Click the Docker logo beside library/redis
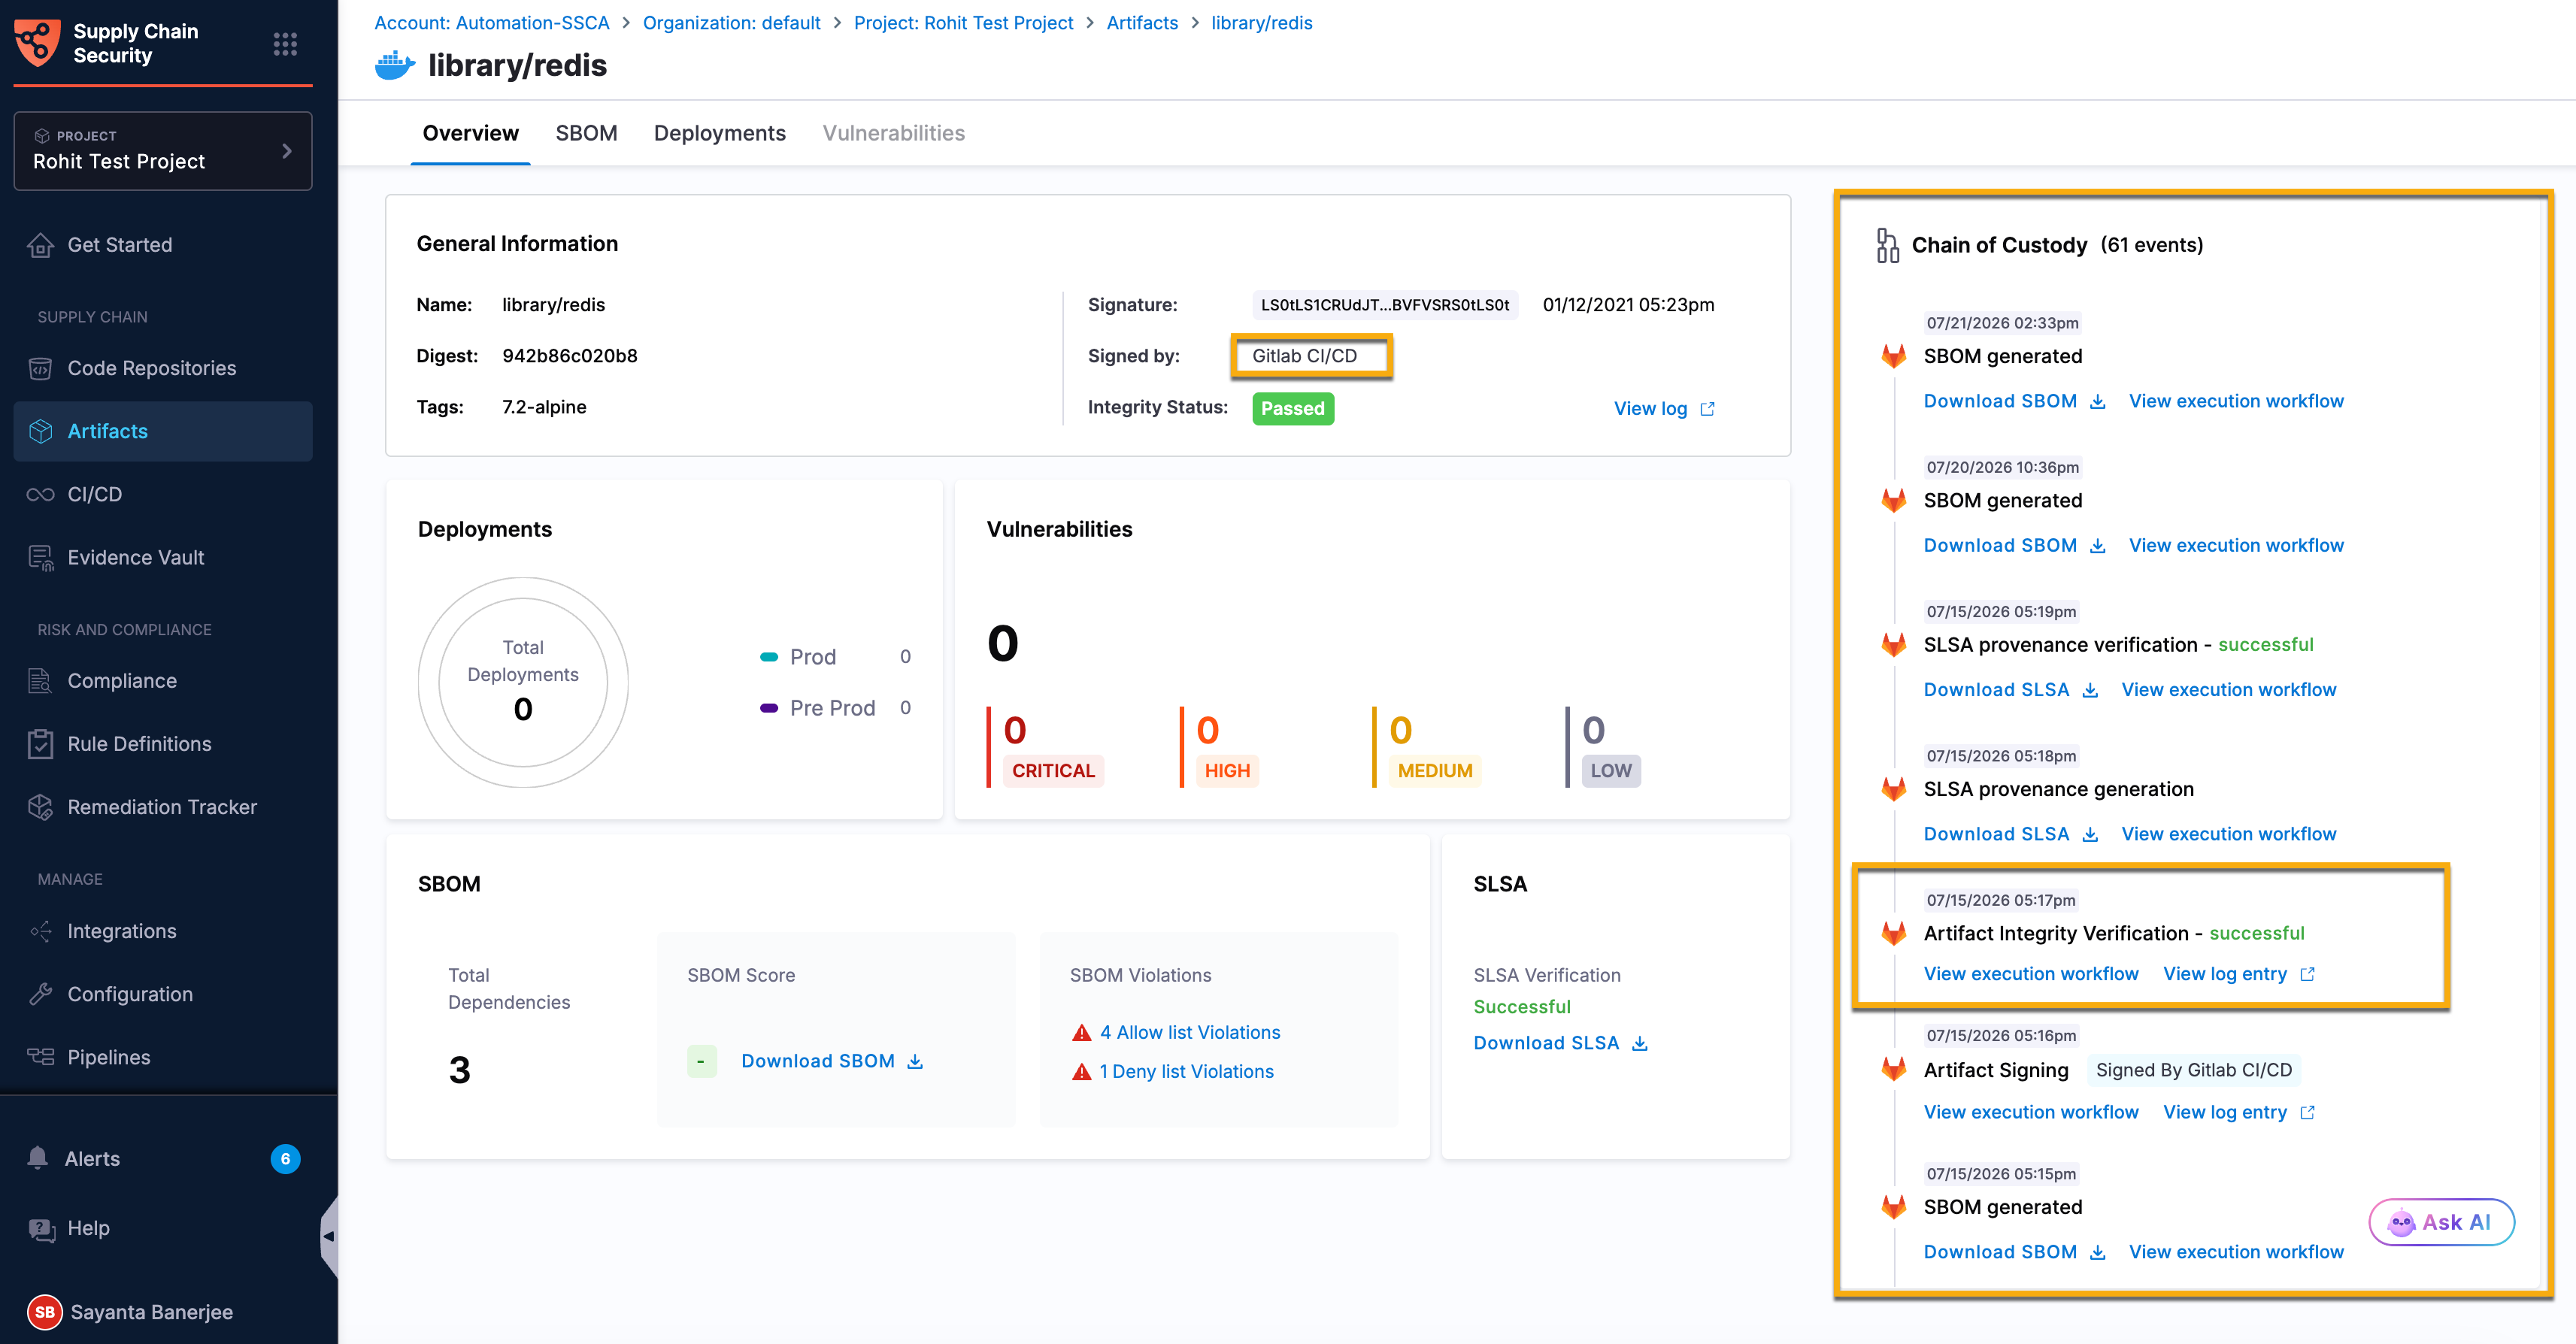The width and height of the screenshot is (2576, 1344). pyautogui.click(x=395, y=65)
